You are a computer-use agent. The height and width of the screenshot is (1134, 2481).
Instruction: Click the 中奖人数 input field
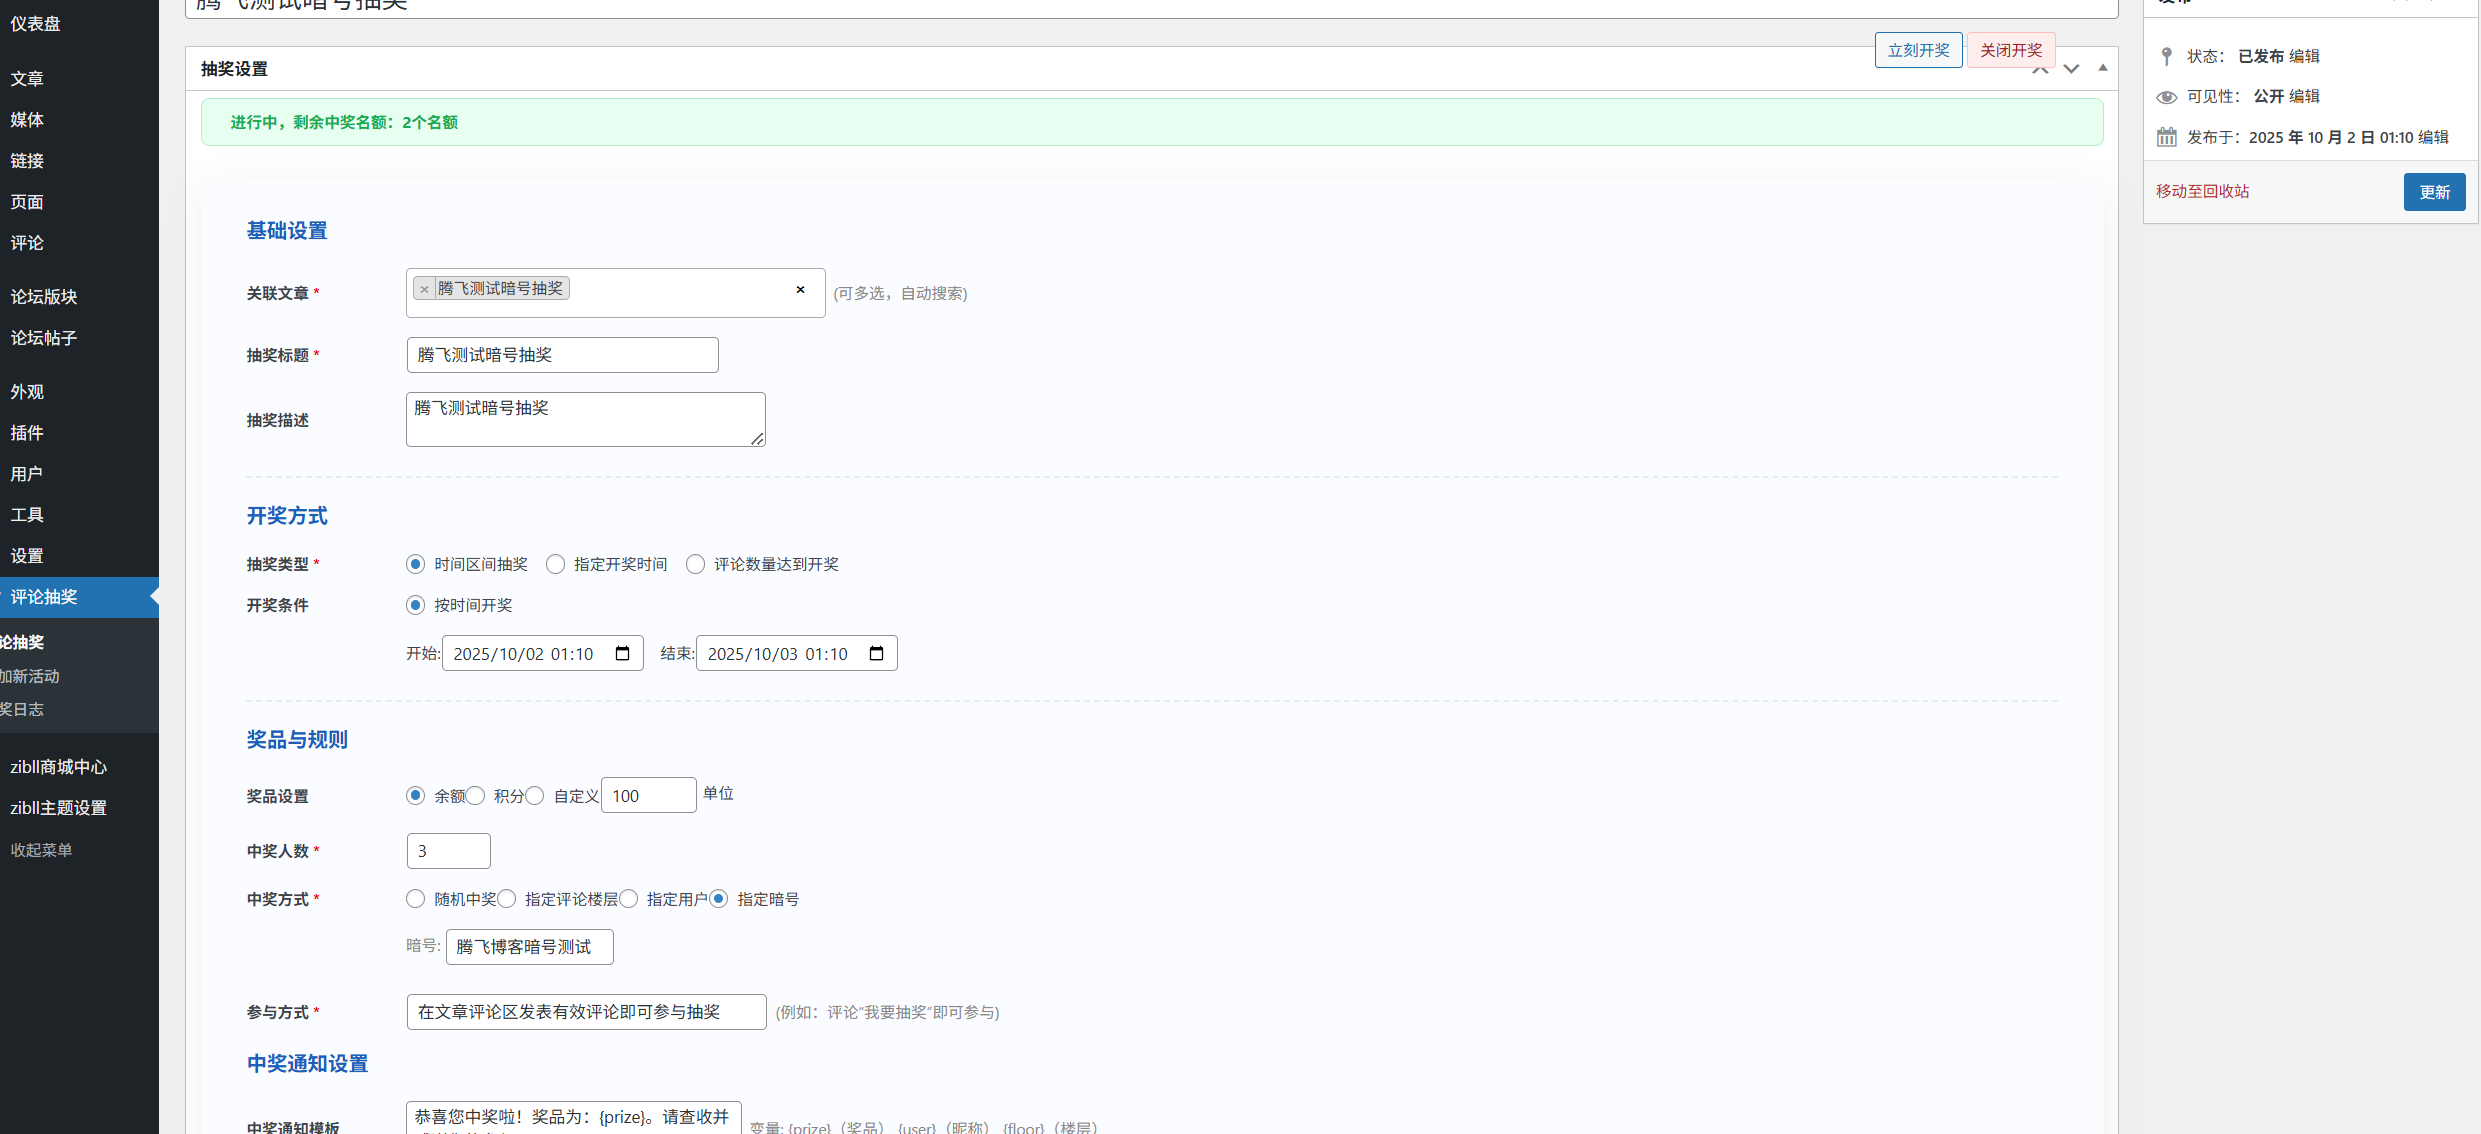pos(448,851)
